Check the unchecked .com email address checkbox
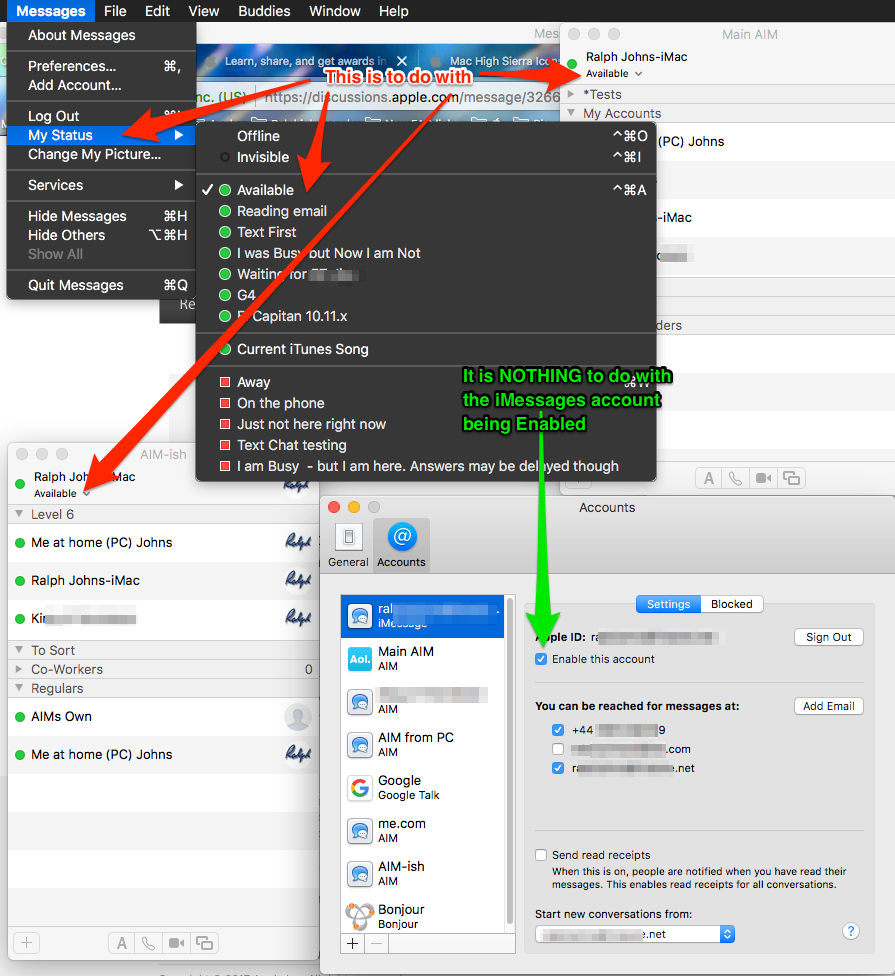Image resolution: width=895 pixels, height=976 pixels. (x=558, y=749)
